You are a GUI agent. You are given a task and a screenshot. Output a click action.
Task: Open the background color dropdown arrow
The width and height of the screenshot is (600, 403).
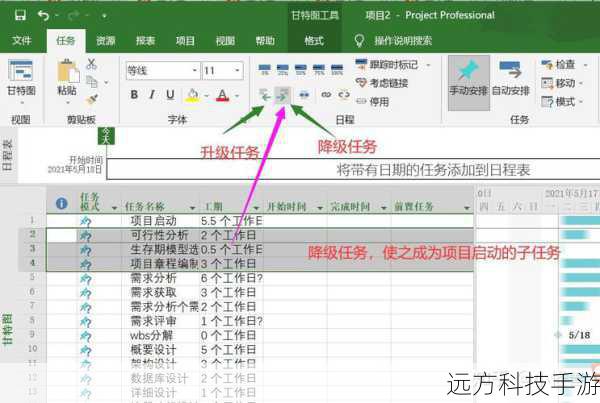[207, 95]
